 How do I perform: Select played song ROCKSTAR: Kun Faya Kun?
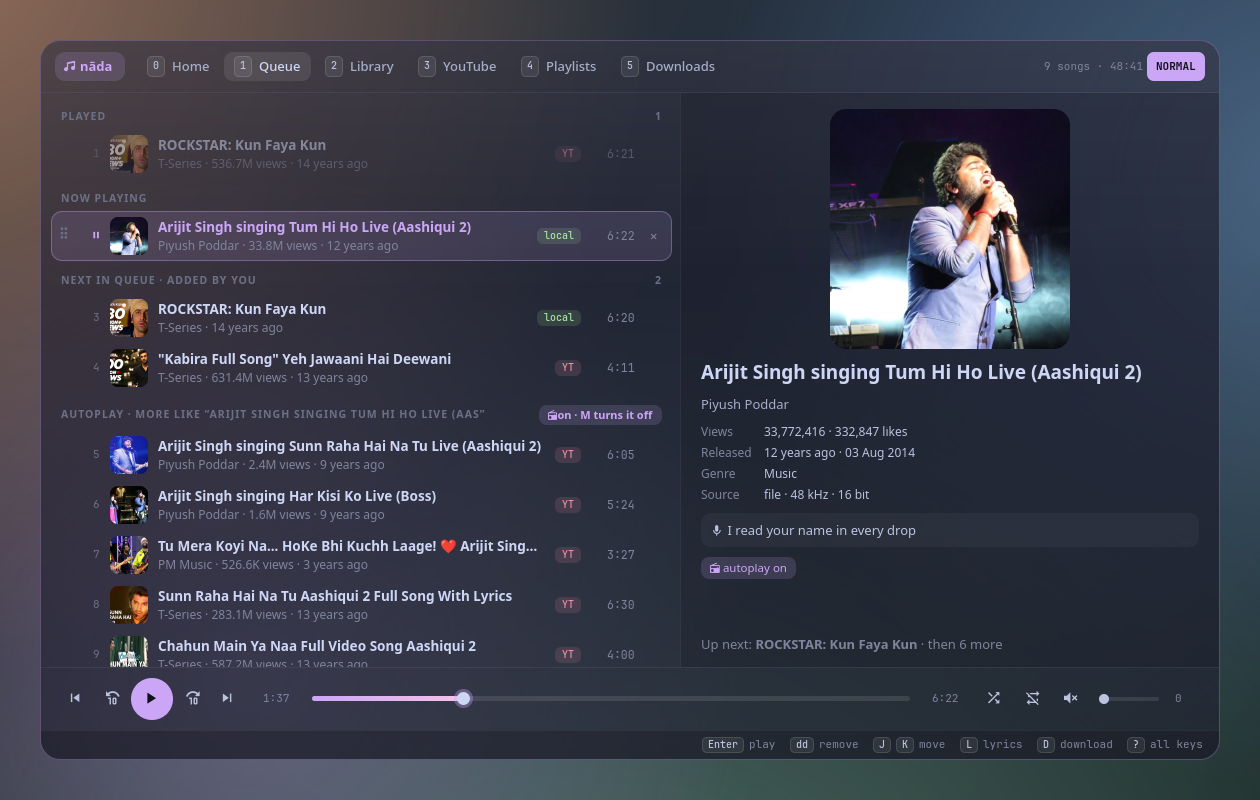(361, 154)
